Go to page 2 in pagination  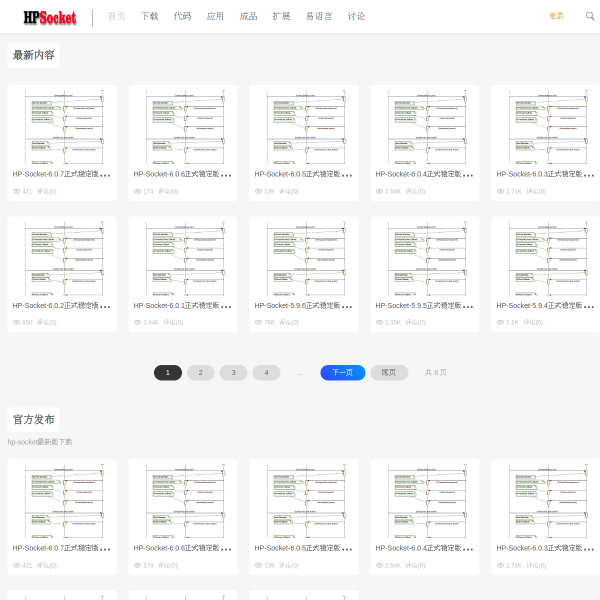tap(200, 373)
